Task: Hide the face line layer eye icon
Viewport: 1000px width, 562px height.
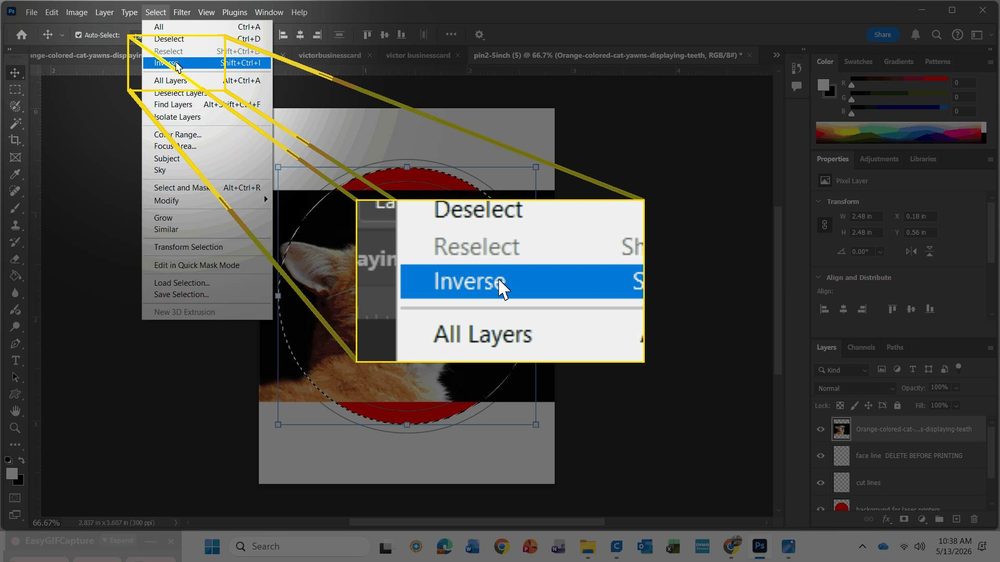Action: point(821,456)
